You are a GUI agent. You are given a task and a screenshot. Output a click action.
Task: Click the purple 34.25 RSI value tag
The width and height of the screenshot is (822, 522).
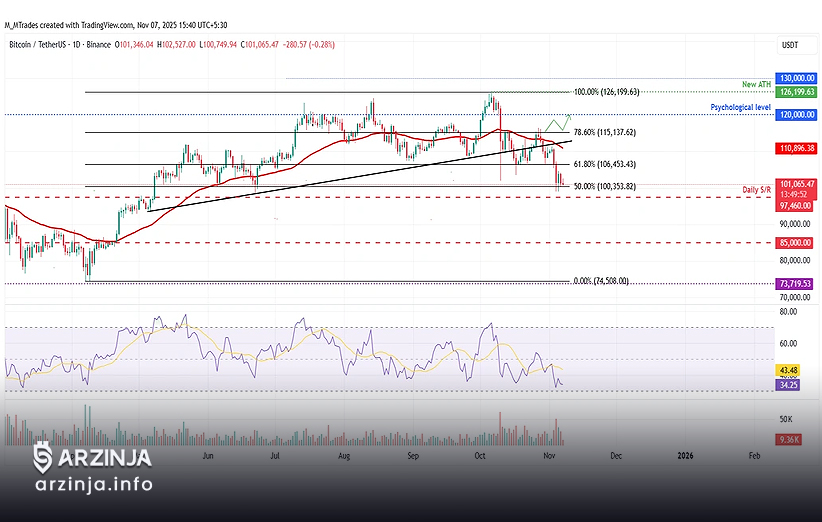coord(789,384)
